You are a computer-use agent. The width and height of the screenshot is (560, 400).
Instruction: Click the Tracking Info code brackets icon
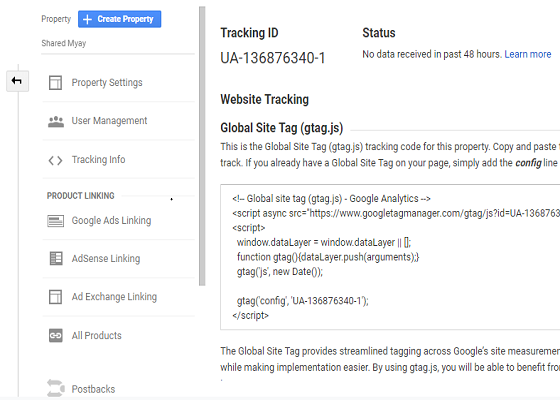tap(55, 160)
